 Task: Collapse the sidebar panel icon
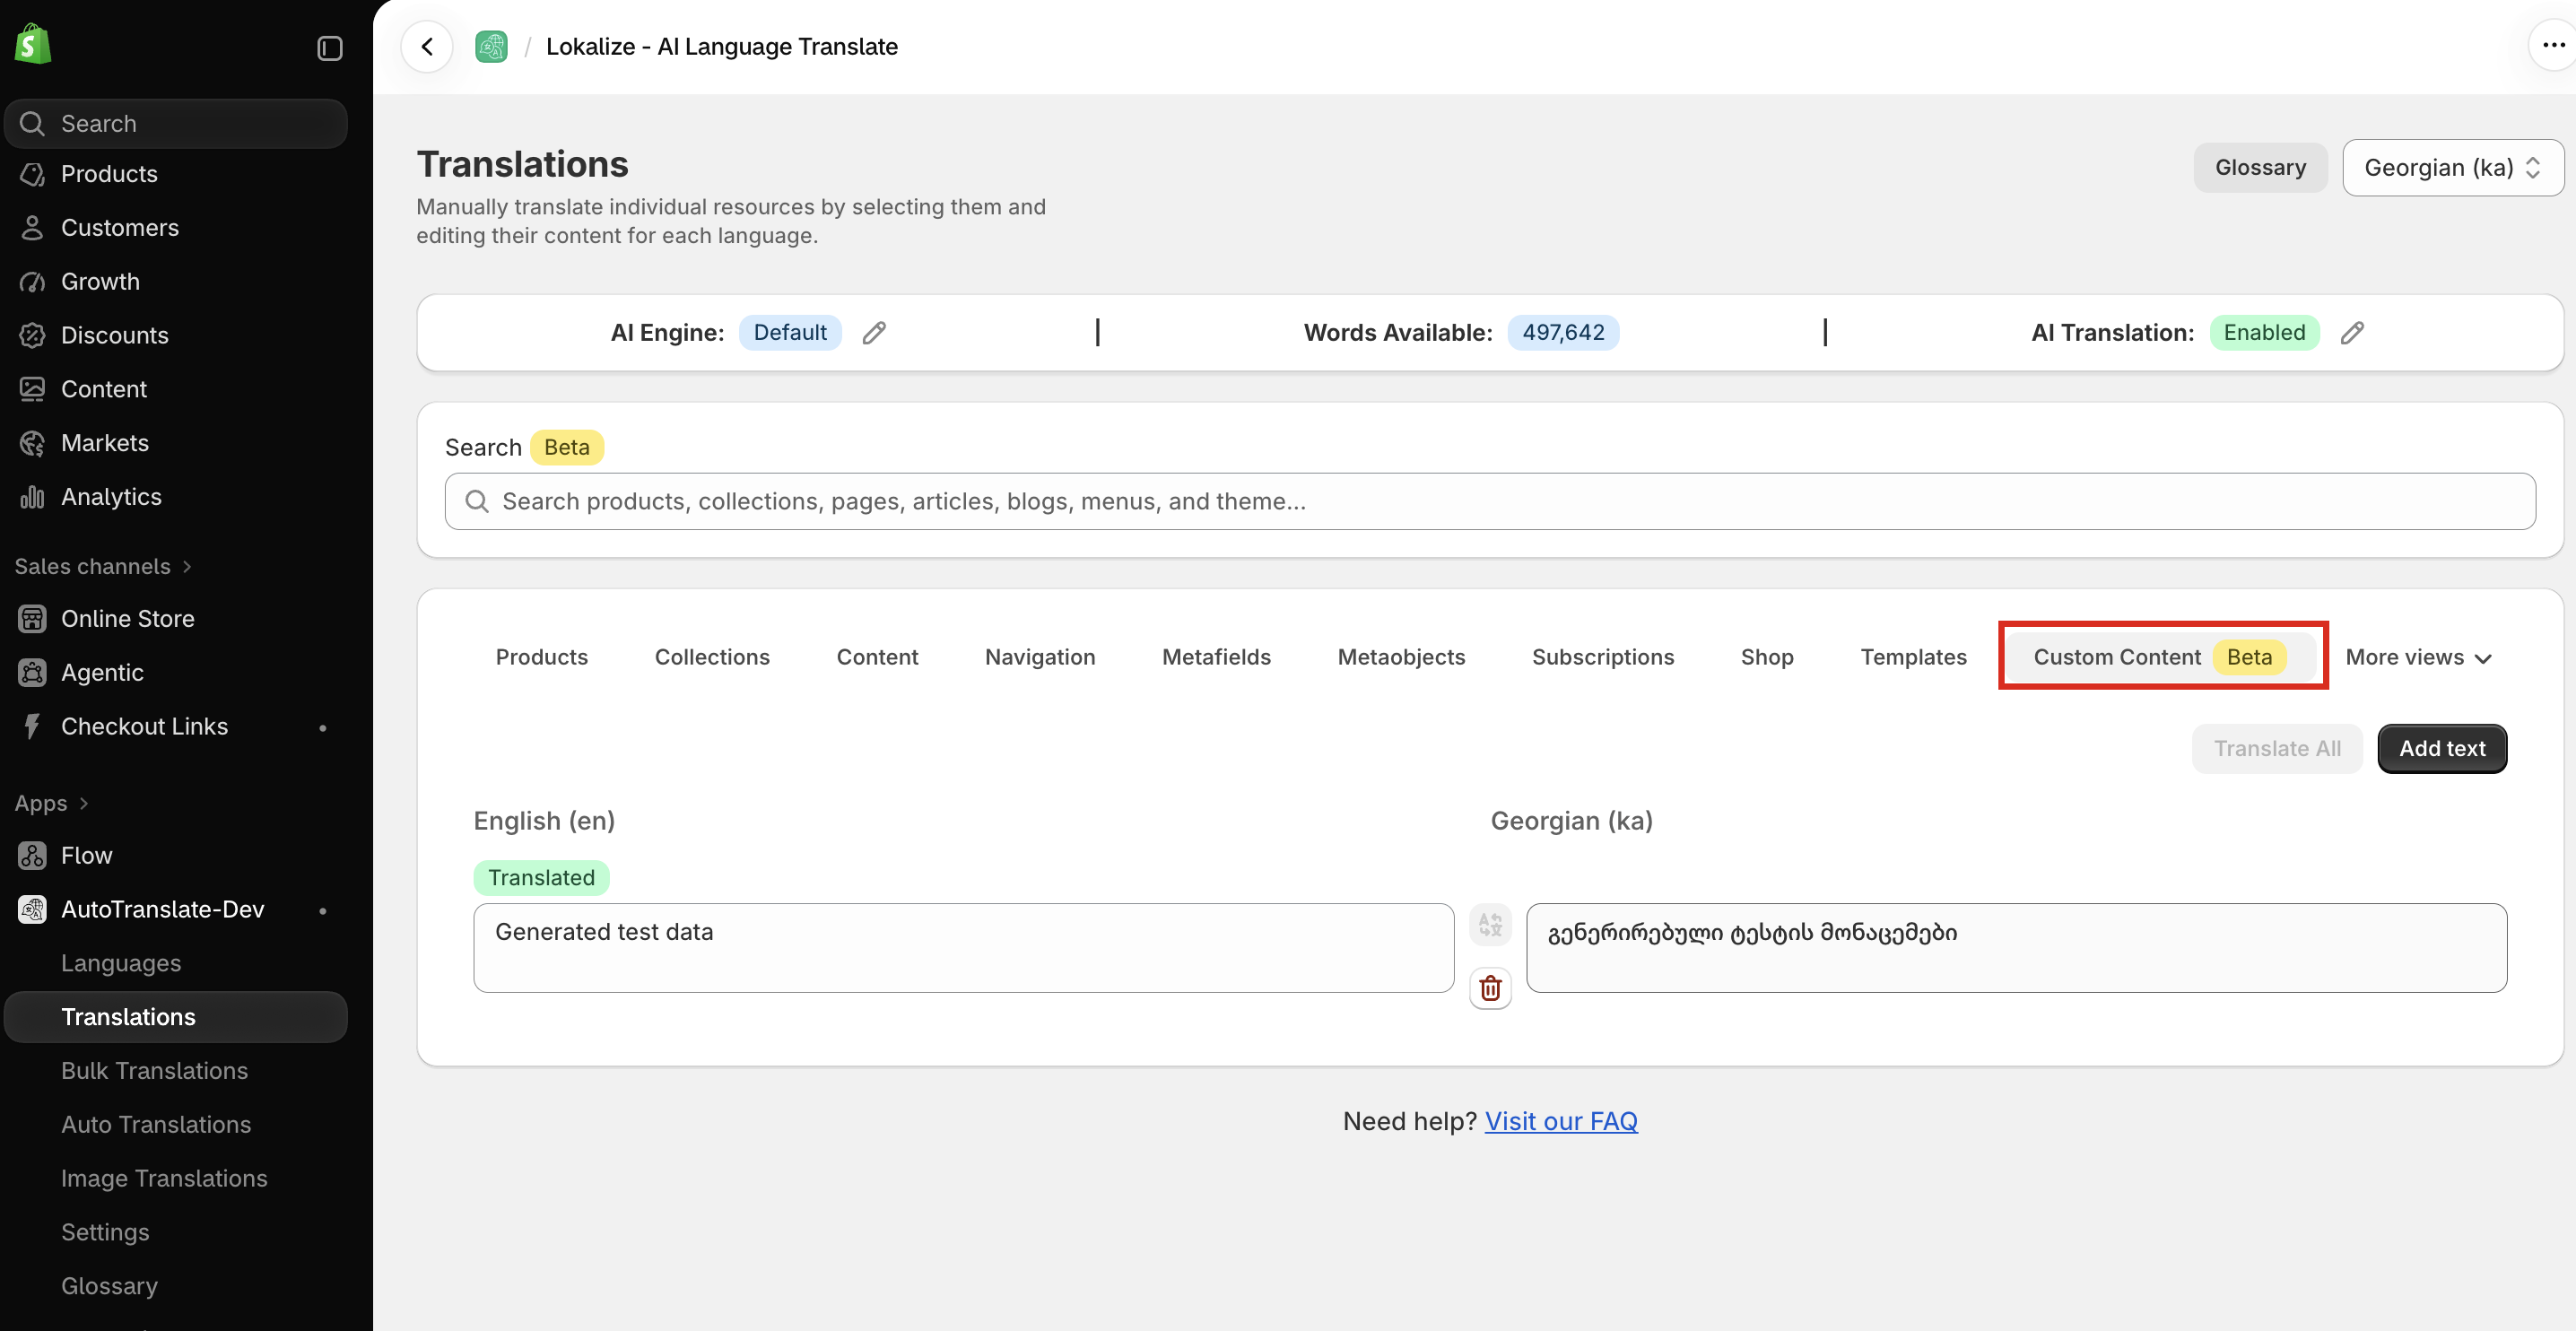click(330, 48)
